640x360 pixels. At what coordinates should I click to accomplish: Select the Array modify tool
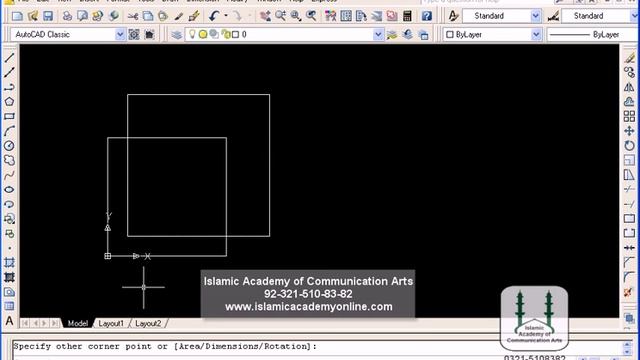pyautogui.click(x=629, y=116)
